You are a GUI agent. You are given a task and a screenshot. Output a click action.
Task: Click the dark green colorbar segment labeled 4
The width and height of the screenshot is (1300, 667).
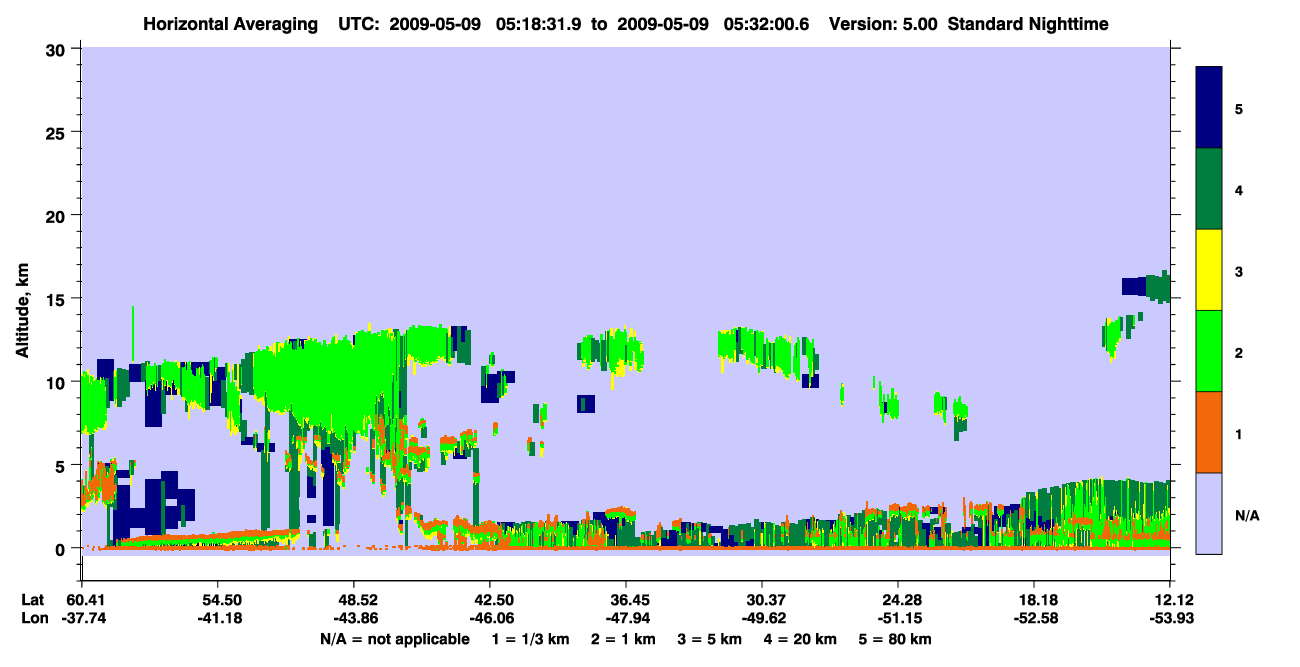pos(1209,189)
